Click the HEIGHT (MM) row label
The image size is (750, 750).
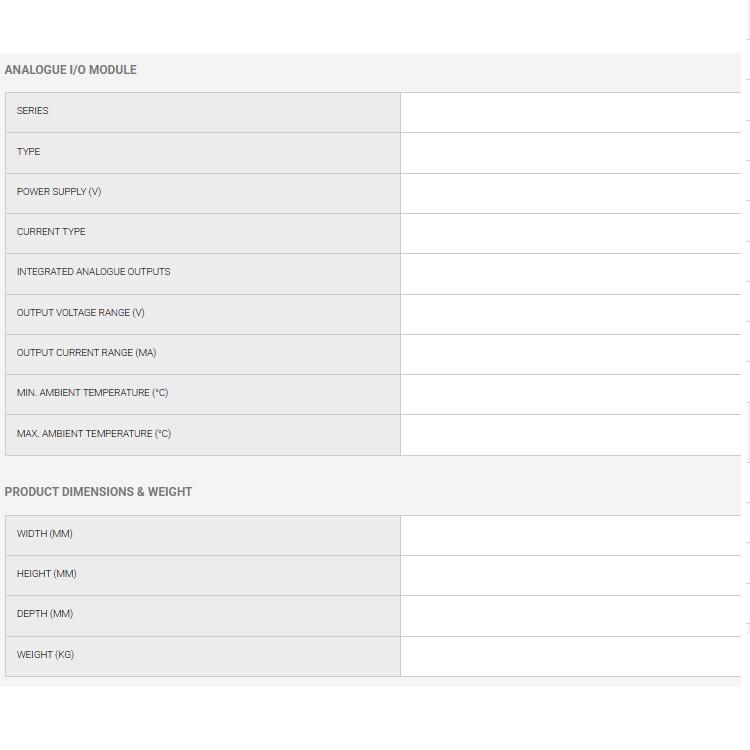tap(46, 574)
